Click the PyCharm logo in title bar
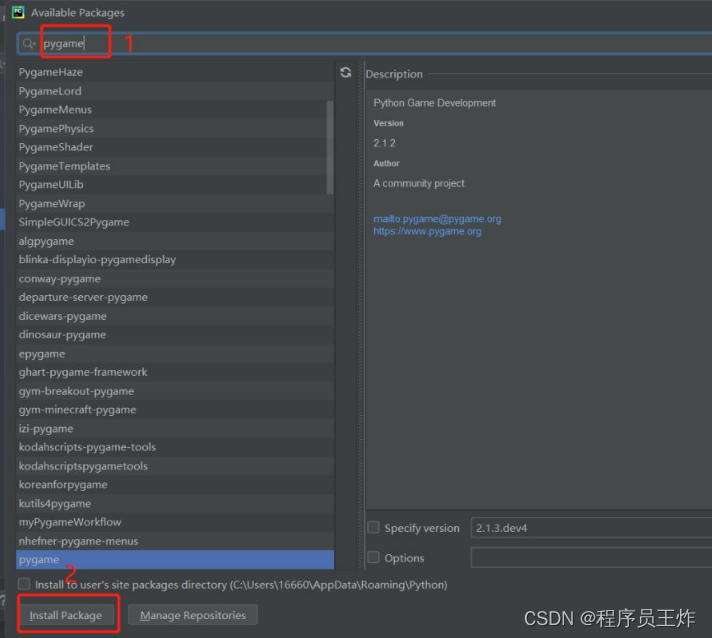The width and height of the screenshot is (712, 638). coord(18,12)
